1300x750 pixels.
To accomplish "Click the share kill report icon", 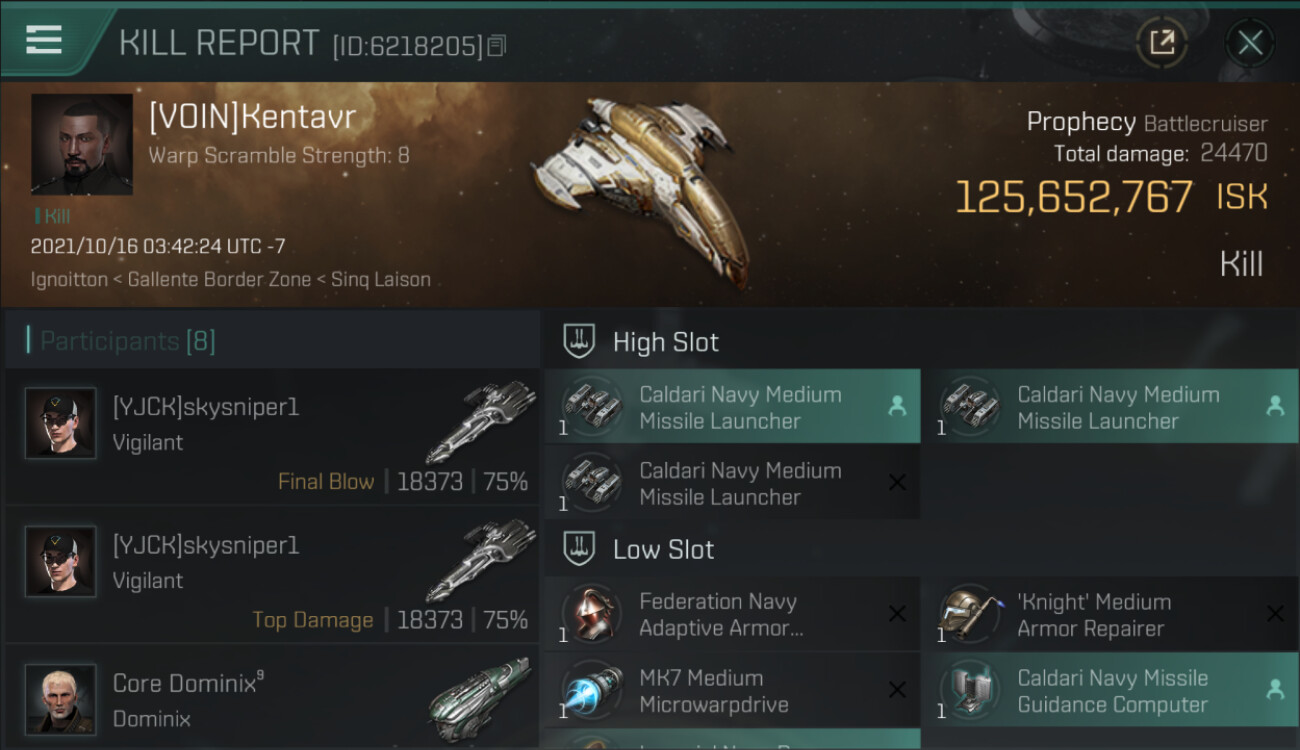I will coord(1162,43).
